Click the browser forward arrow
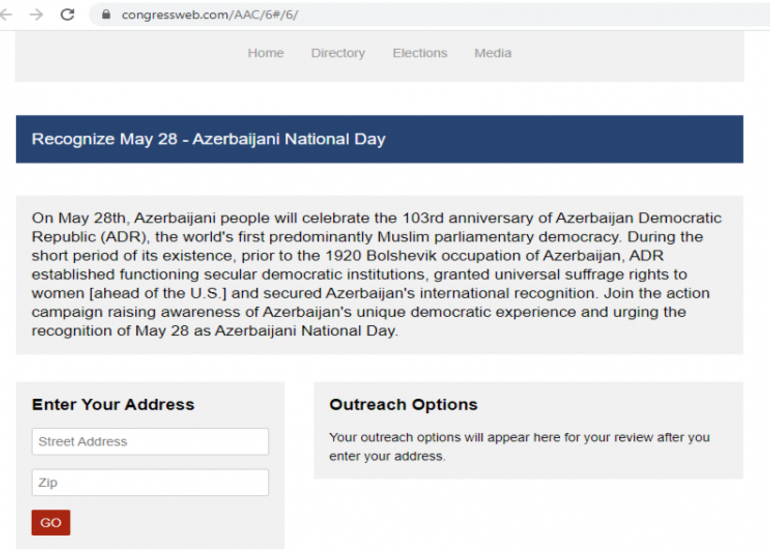The height and width of the screenshot is (550, 770). click(x=36, y=15)
